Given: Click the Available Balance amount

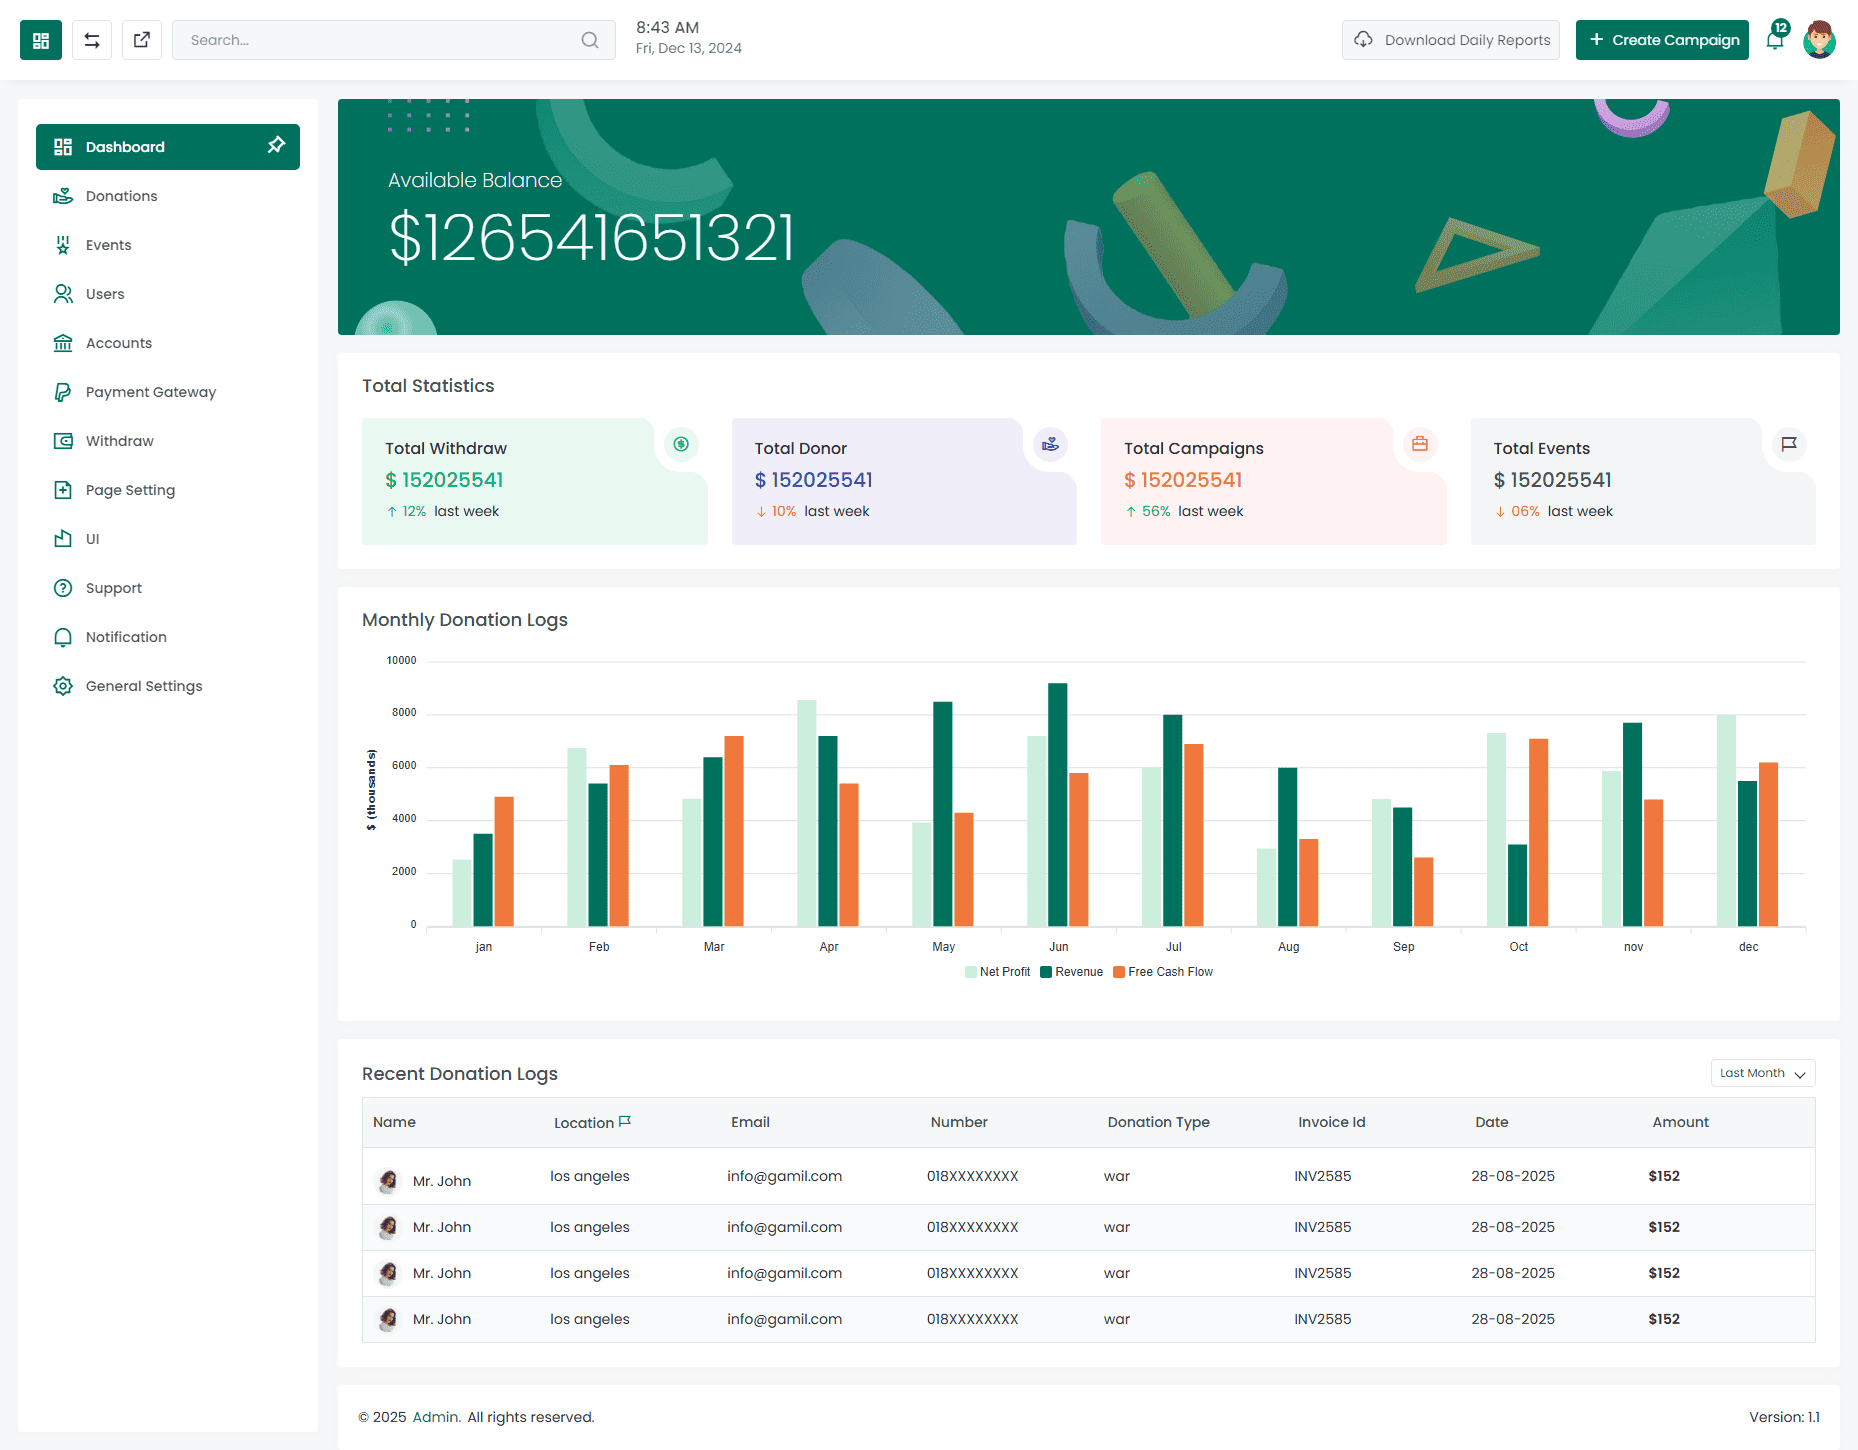Looking at the screenshot, I should coord(591,238).
